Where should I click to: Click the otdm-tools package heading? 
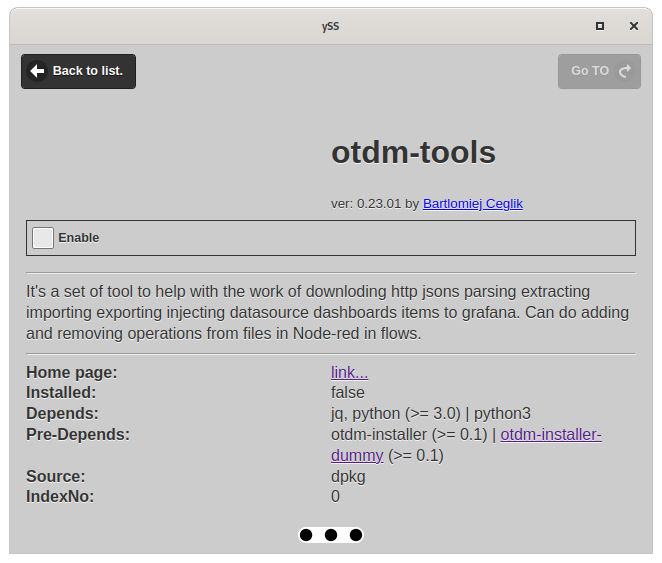[413, 152]
